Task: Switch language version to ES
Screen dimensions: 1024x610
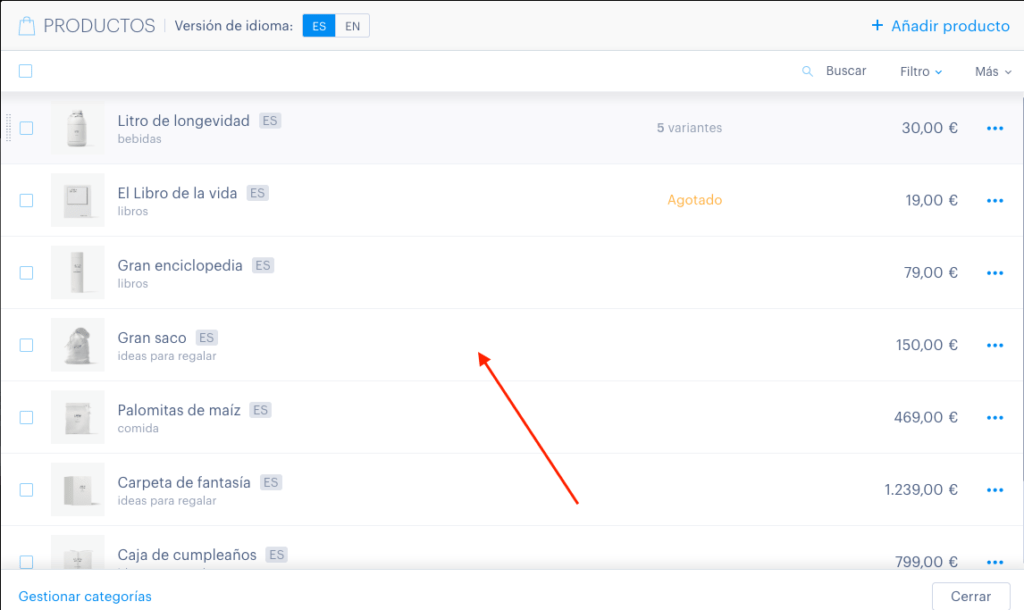Action: 319,26
